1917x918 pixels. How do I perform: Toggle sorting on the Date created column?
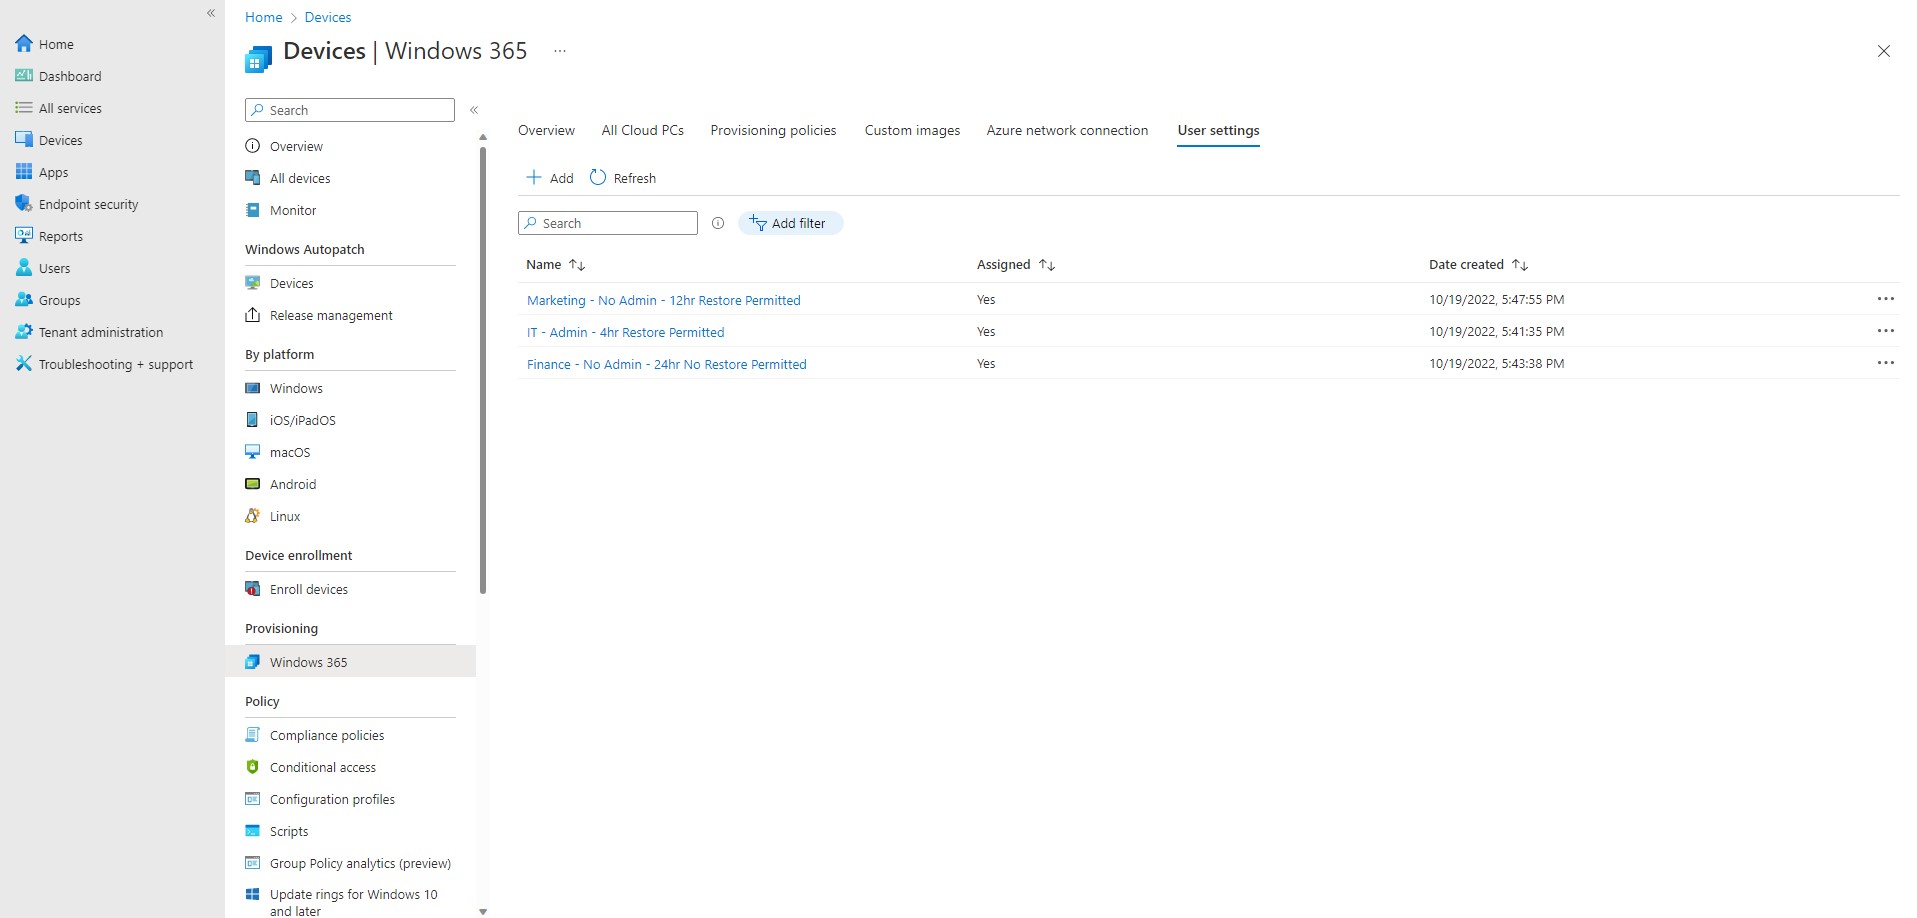coord(1519,265)
